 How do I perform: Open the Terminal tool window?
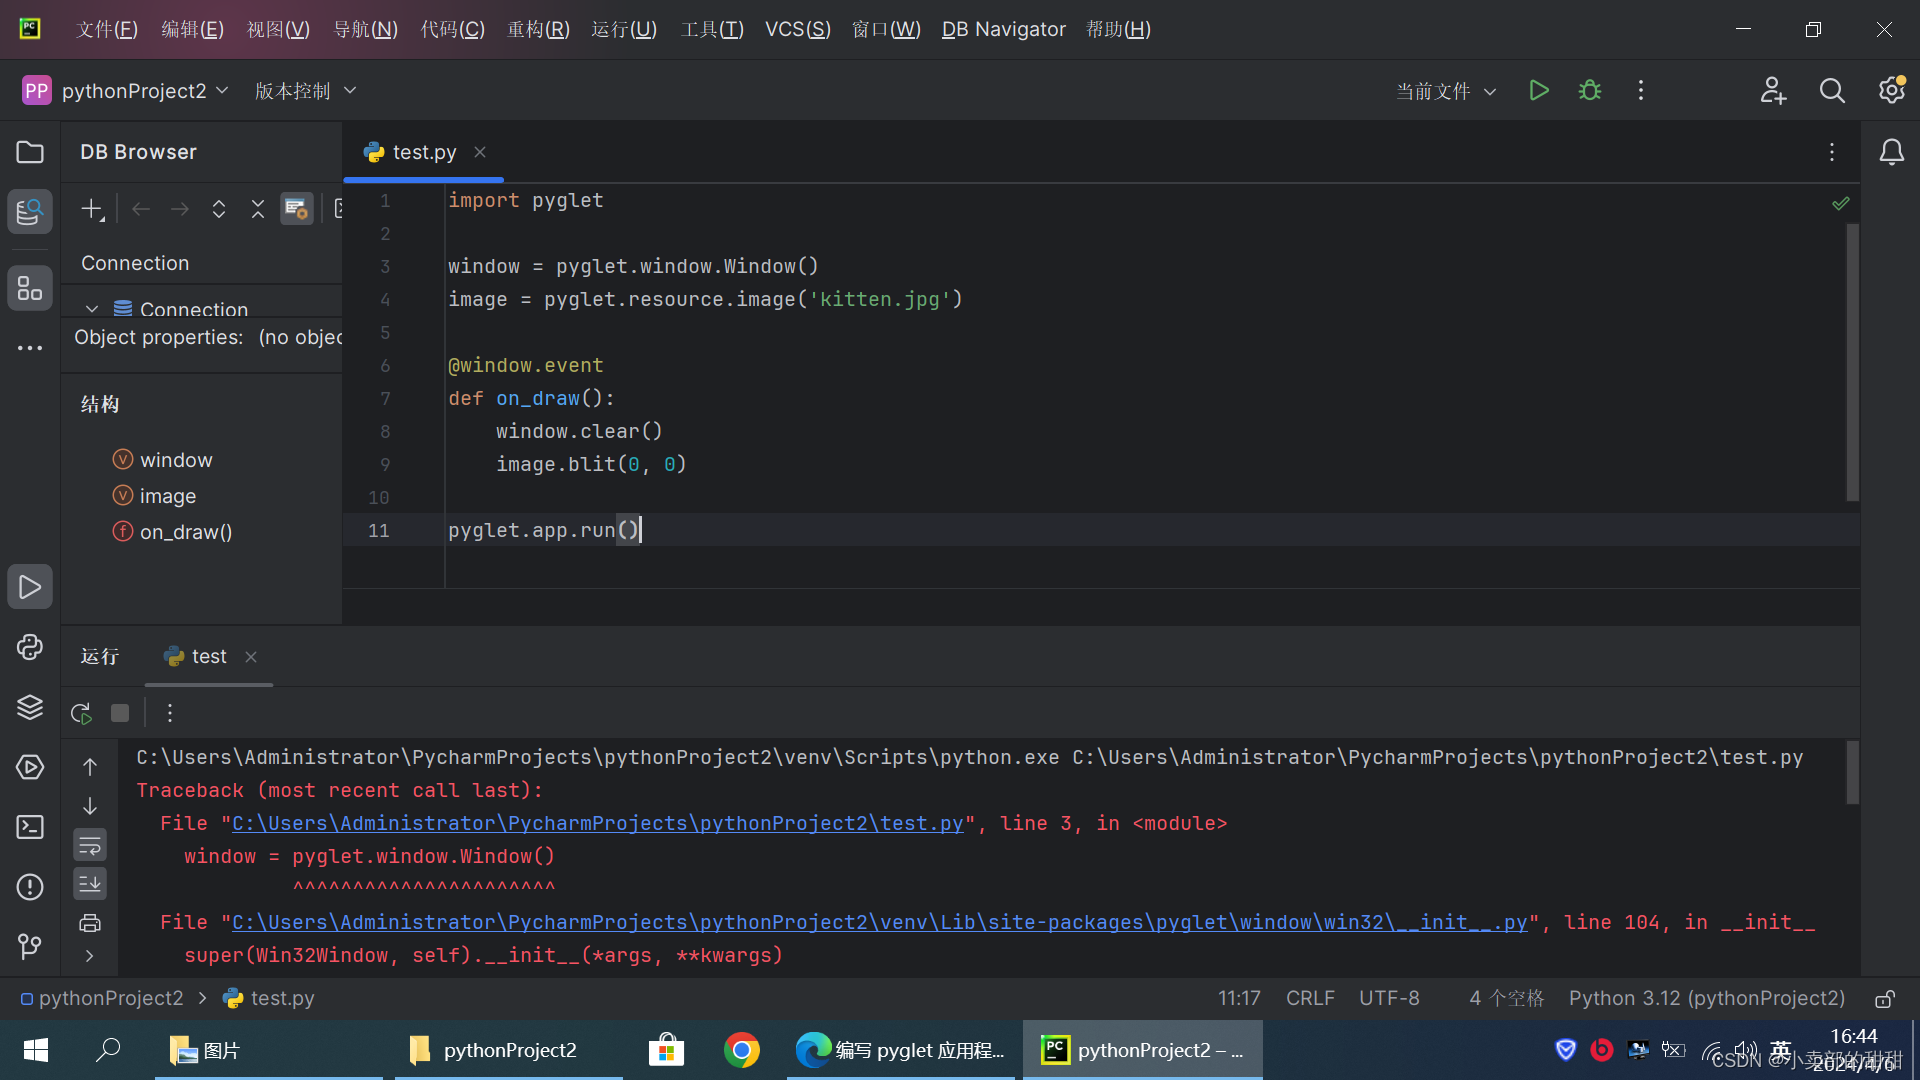(30, 827)
